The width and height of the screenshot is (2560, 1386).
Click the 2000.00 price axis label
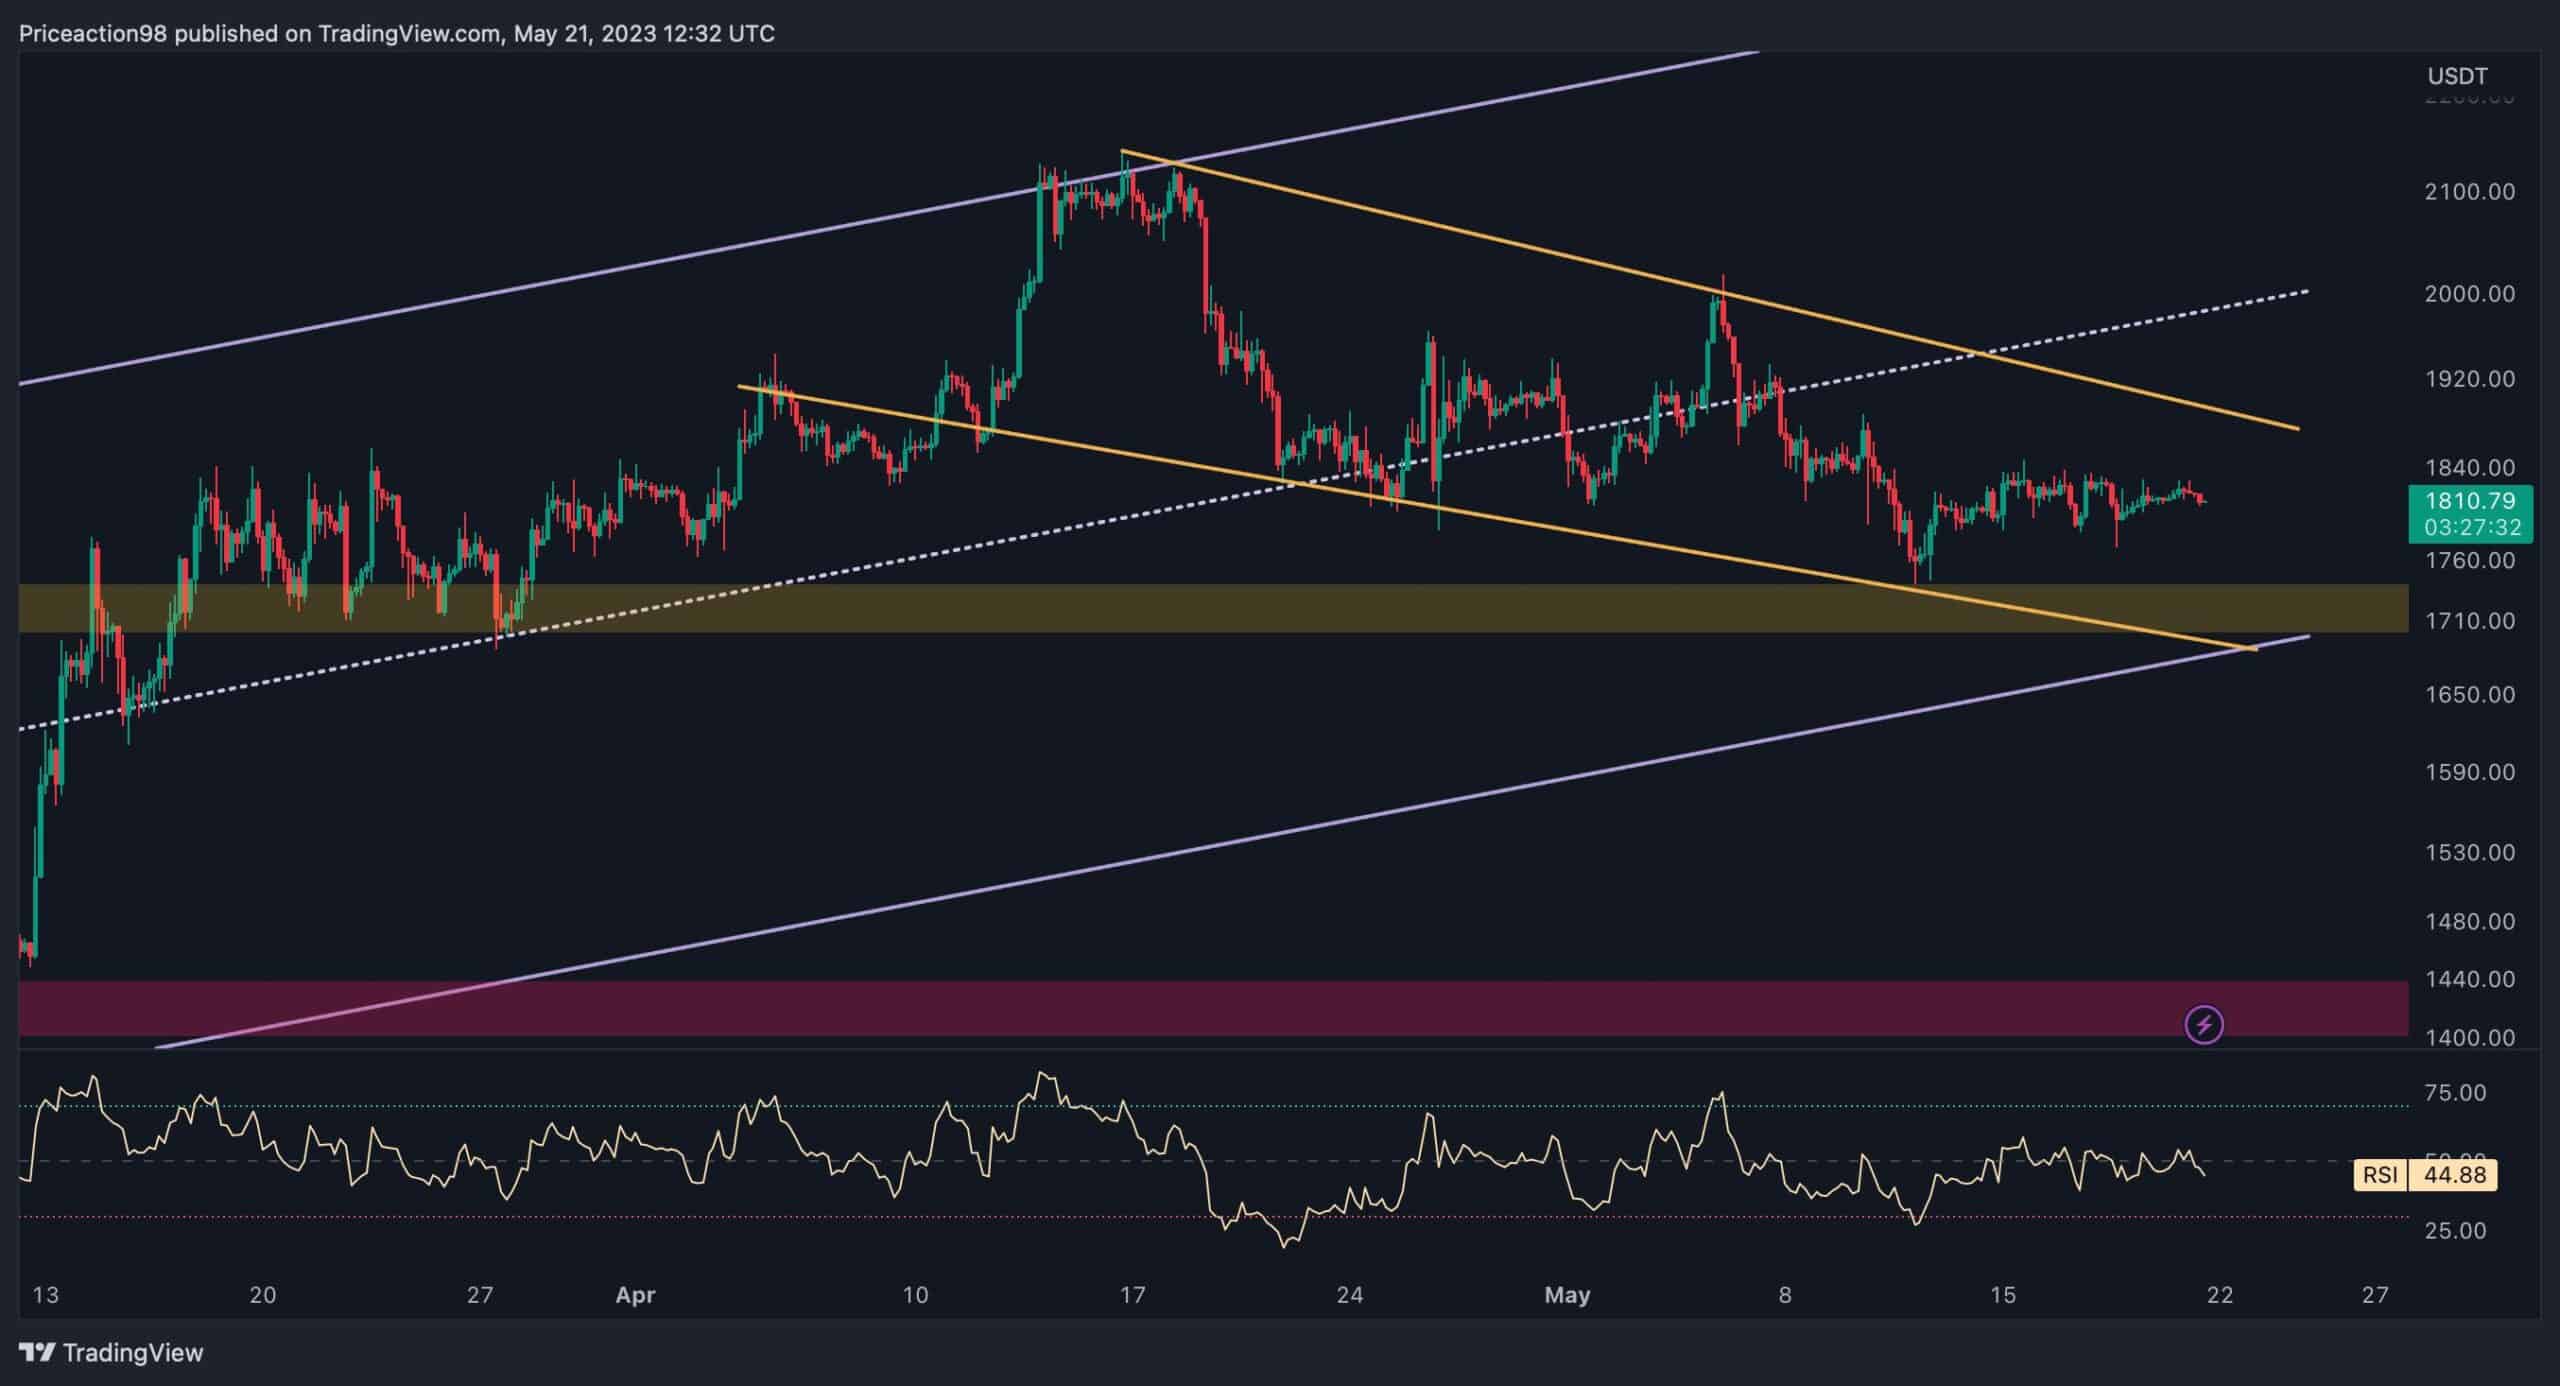pyautogui.click(x=2468, y=294)
